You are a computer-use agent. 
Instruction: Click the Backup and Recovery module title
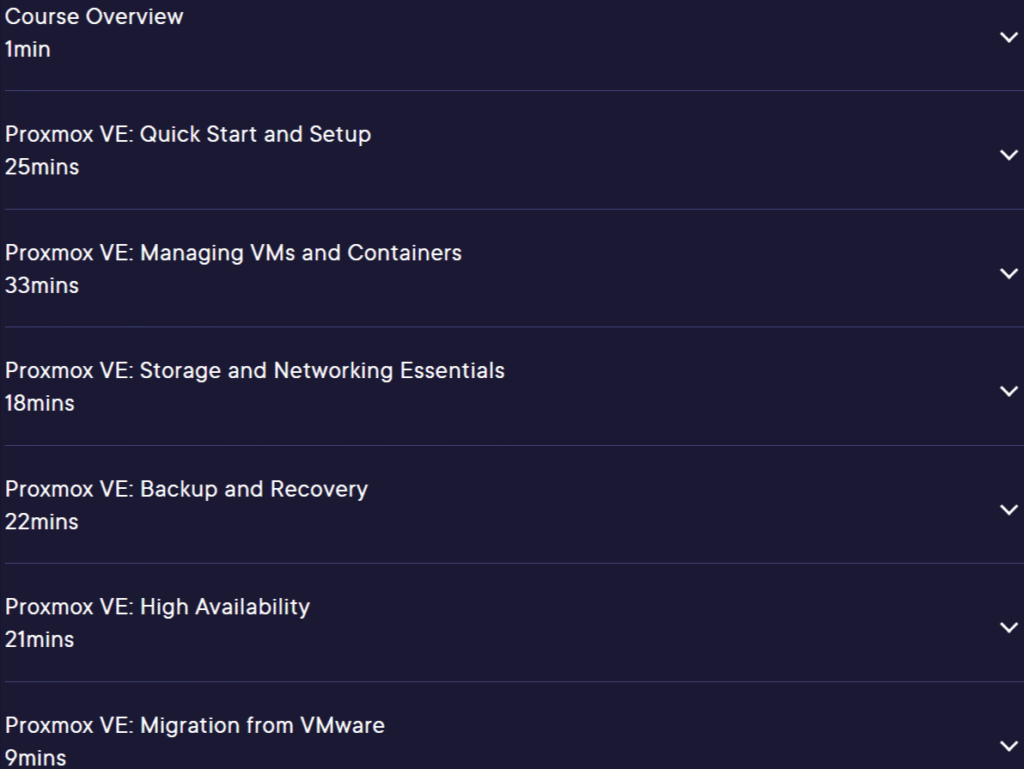coord(186,490)
